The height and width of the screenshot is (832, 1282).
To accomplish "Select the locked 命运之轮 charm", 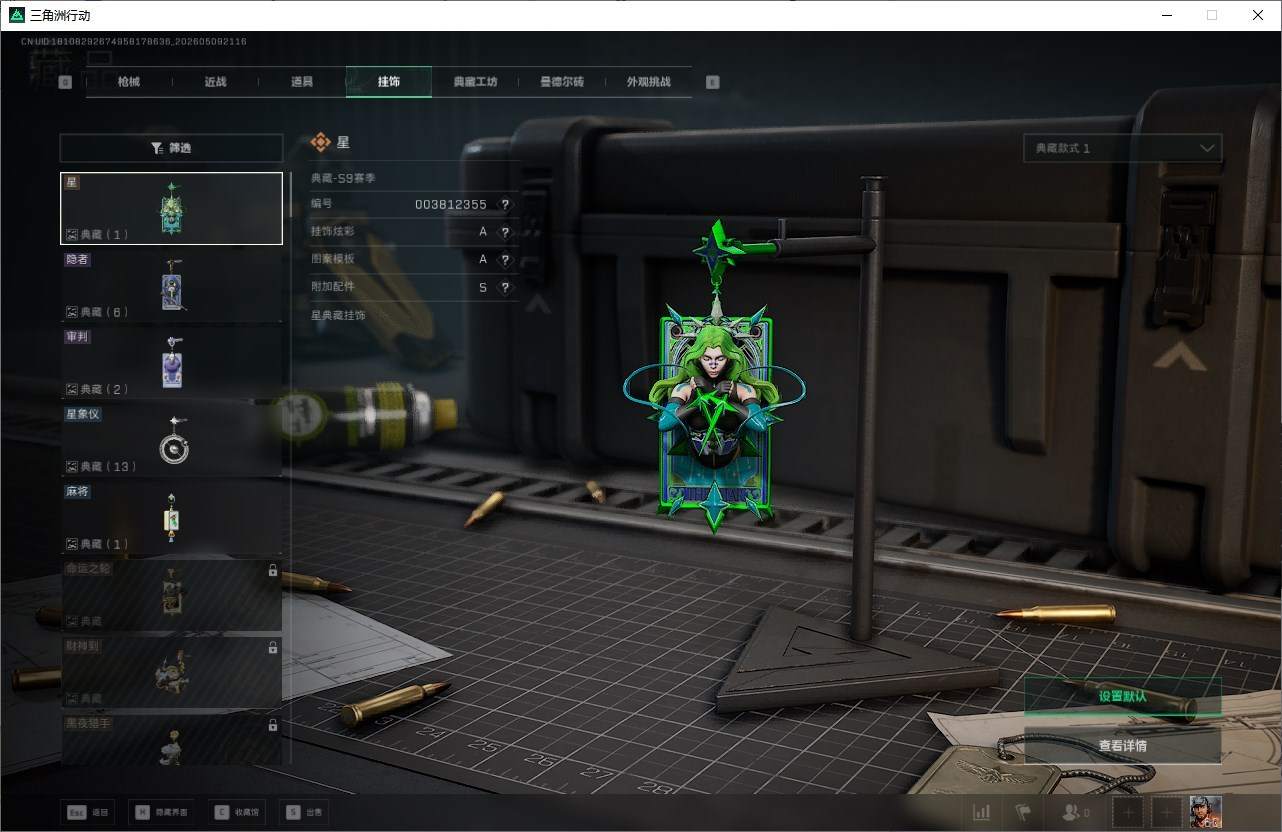I will coord(171,594).
